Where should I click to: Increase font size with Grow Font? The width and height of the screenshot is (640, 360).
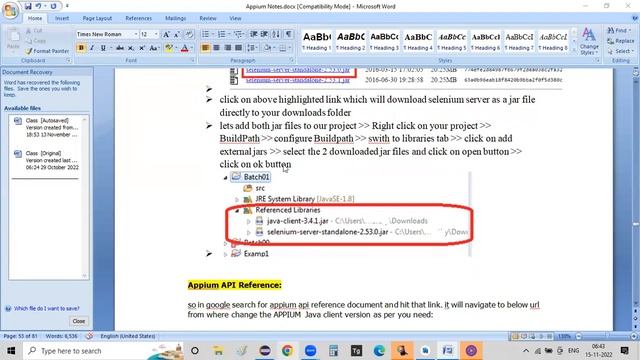point(166,35)
